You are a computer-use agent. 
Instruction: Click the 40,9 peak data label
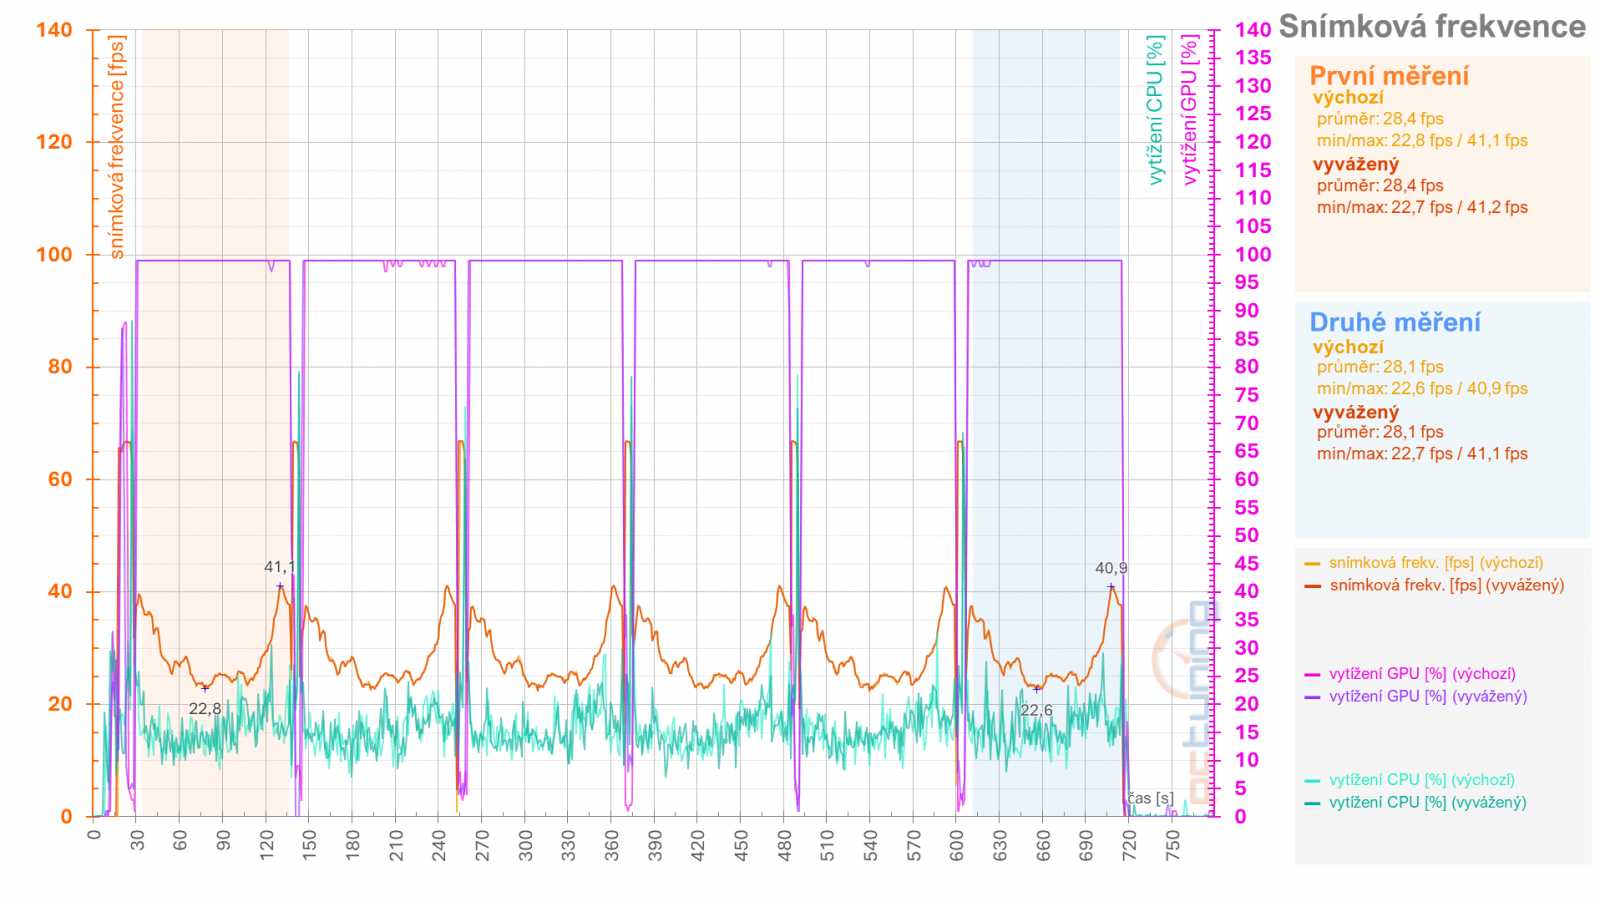[x=1111, y=568]
